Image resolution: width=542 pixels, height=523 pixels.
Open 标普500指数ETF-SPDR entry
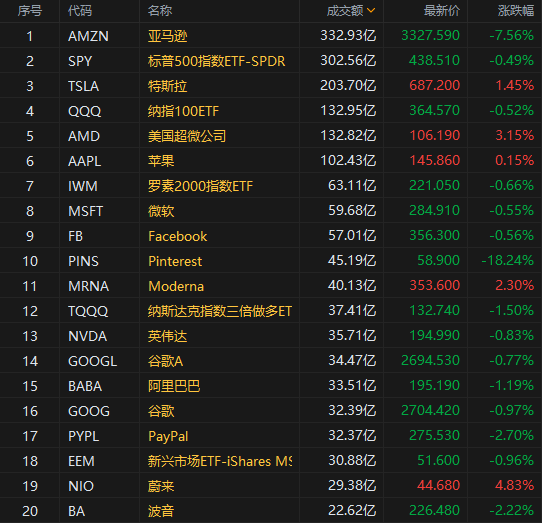point(216,61)
